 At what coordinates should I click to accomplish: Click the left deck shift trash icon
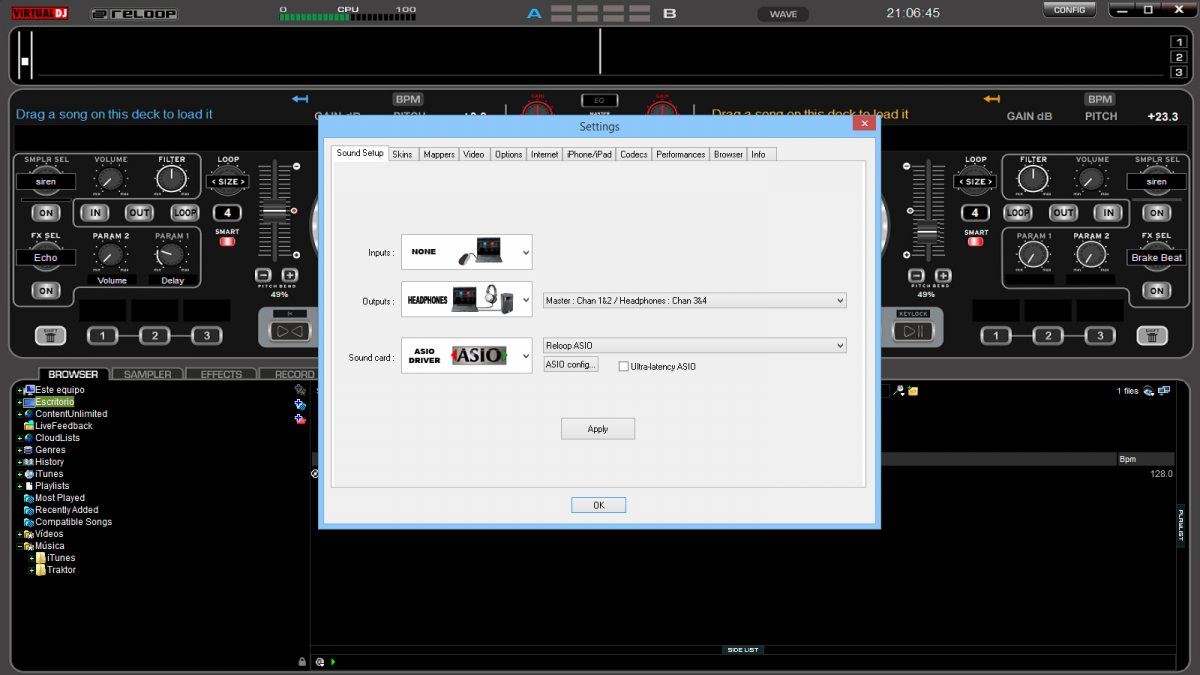pos(50,336)
